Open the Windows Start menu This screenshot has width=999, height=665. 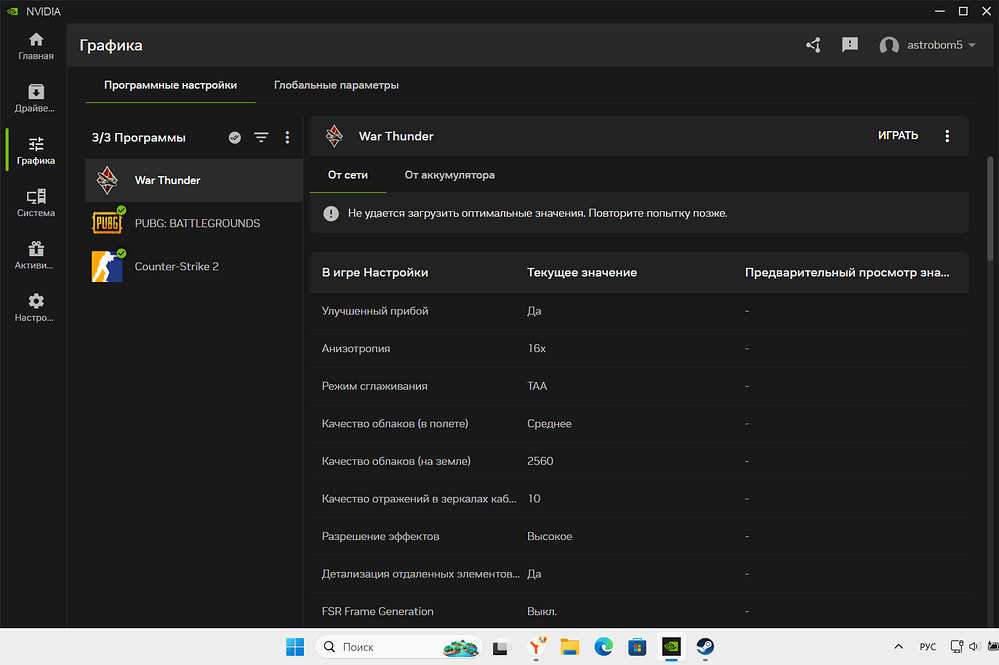click(295, 647)
